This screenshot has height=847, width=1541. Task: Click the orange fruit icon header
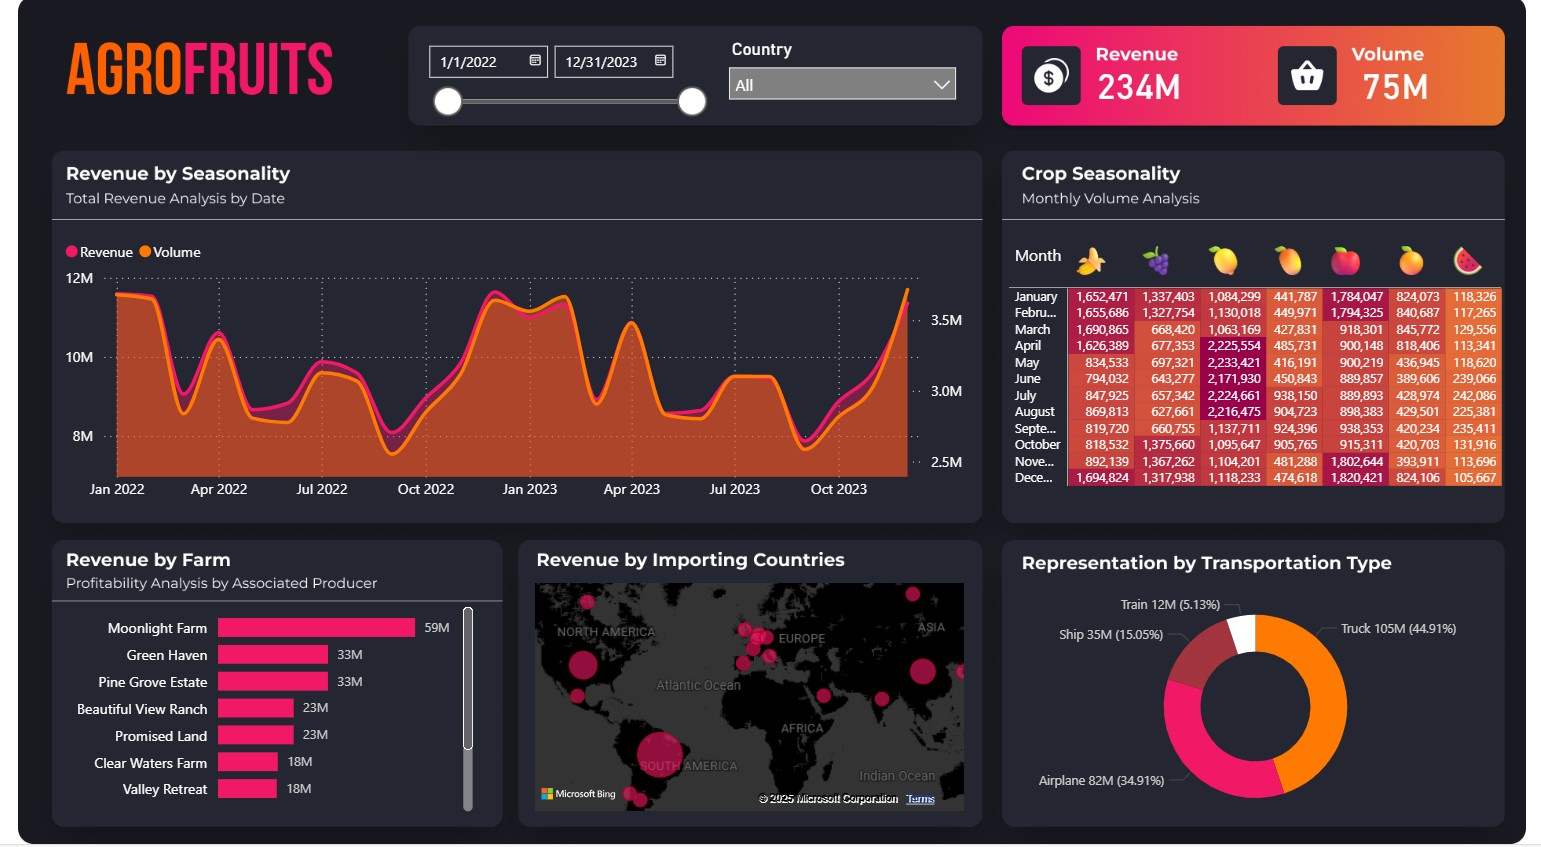coord(1411,262)
